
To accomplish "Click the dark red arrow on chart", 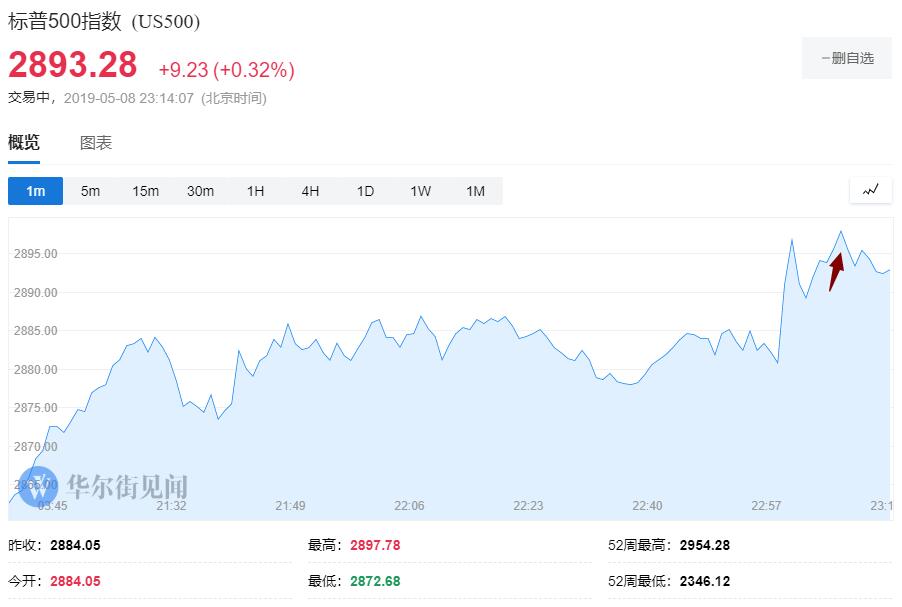I will (836, 271).
